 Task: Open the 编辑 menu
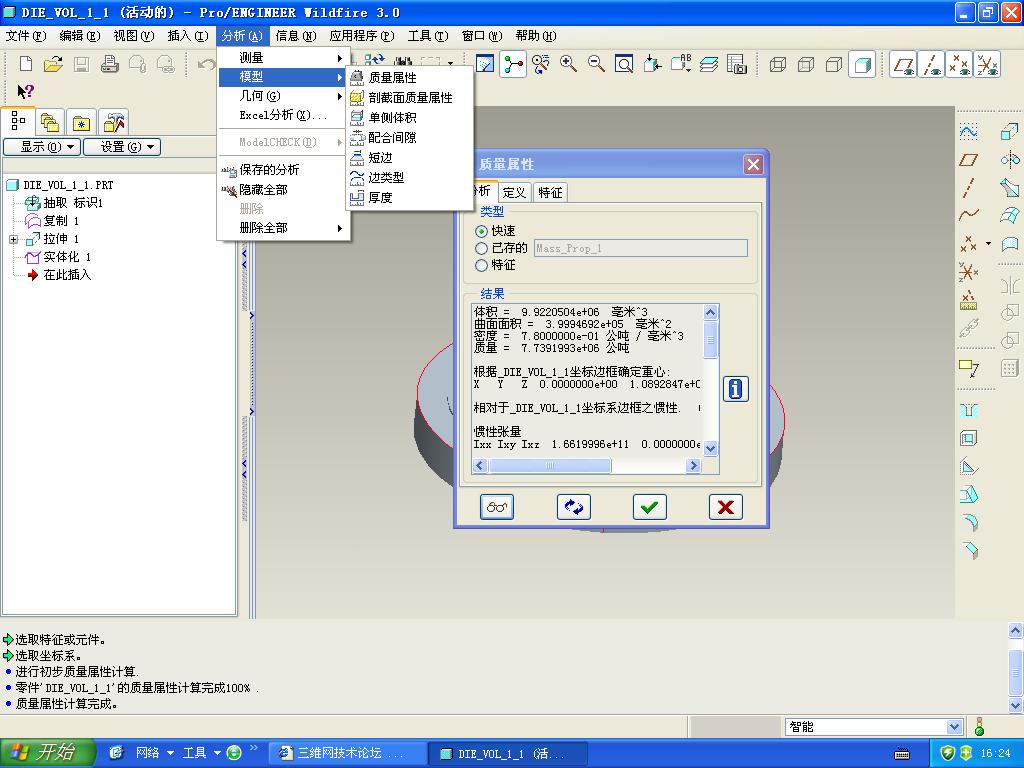(80, 36)
